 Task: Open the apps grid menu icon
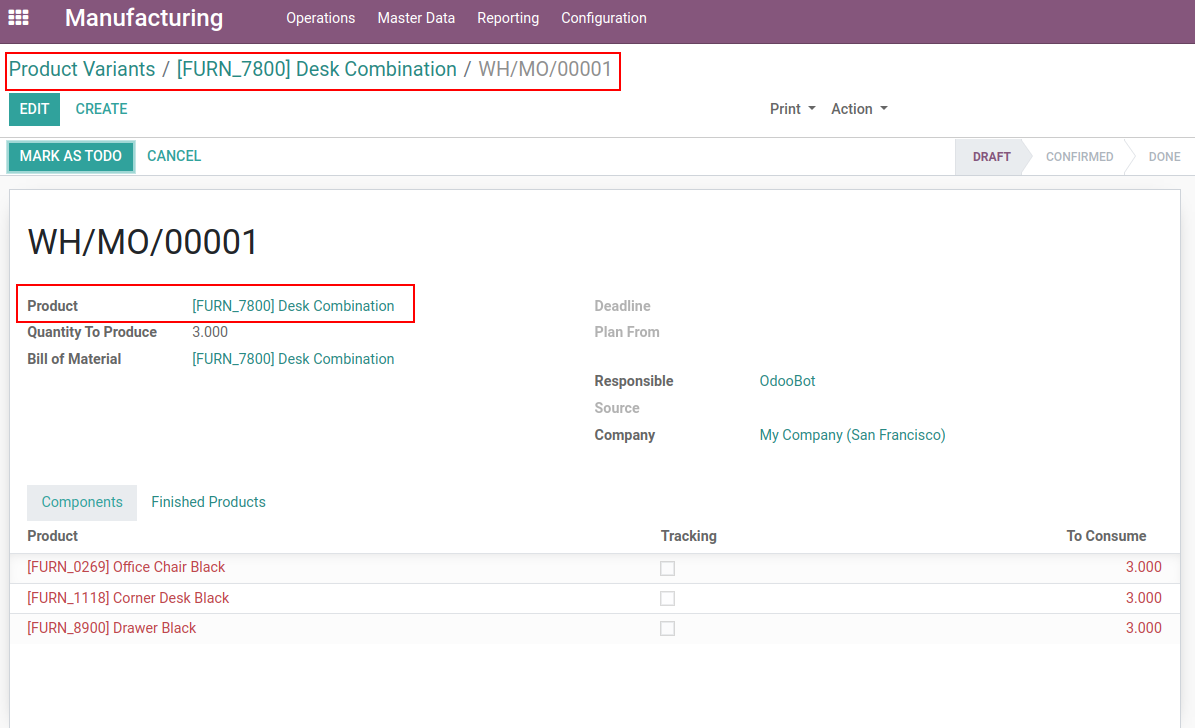pos(18,18)
